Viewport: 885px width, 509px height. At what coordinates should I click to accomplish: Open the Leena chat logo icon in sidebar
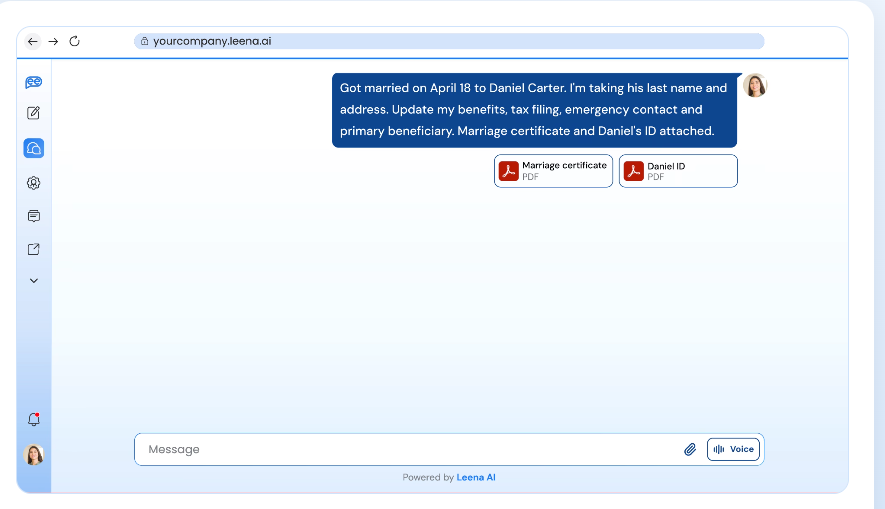pyautogui.click(x=34, y=82)
